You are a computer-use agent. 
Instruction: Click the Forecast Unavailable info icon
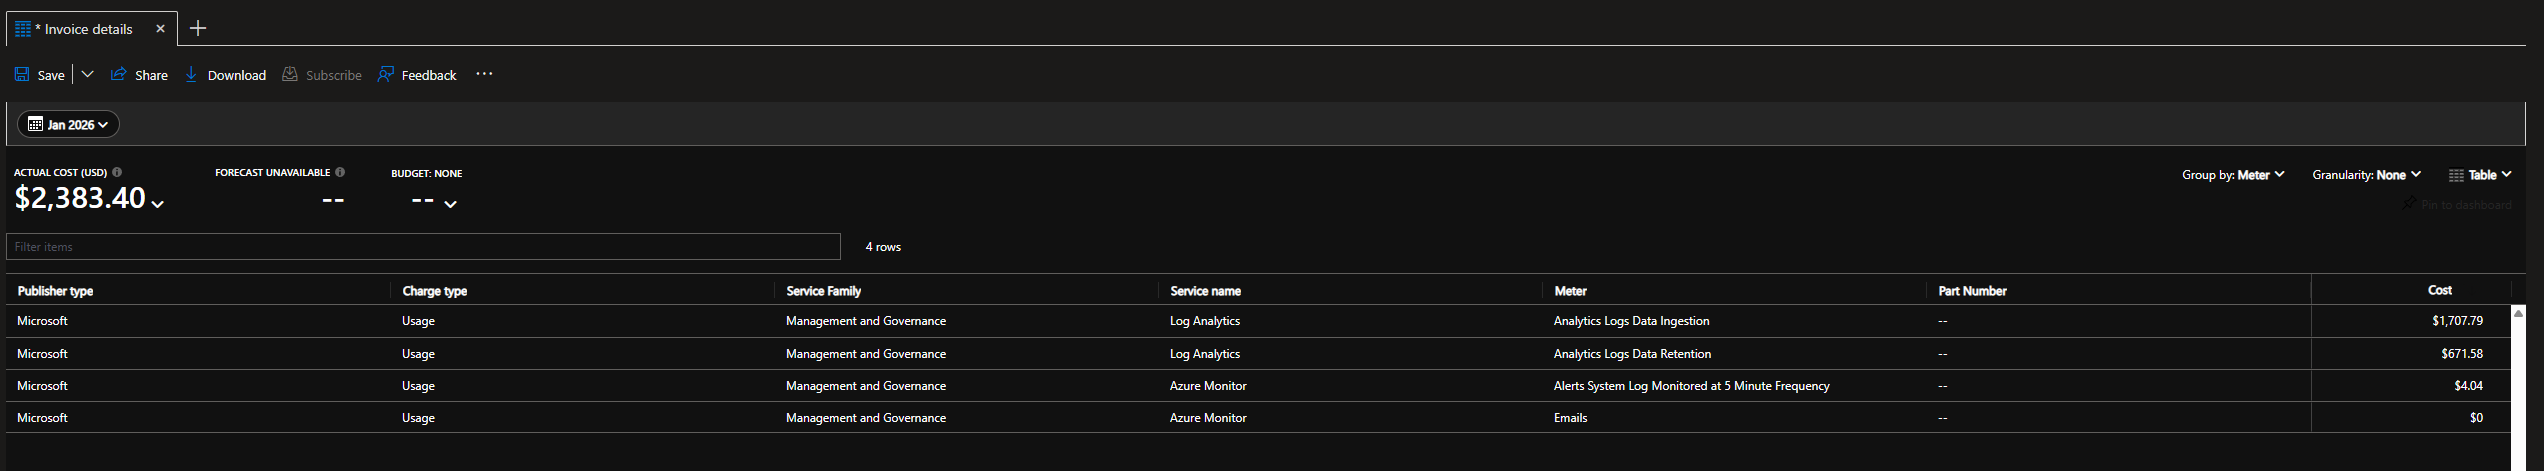point(340,172)
